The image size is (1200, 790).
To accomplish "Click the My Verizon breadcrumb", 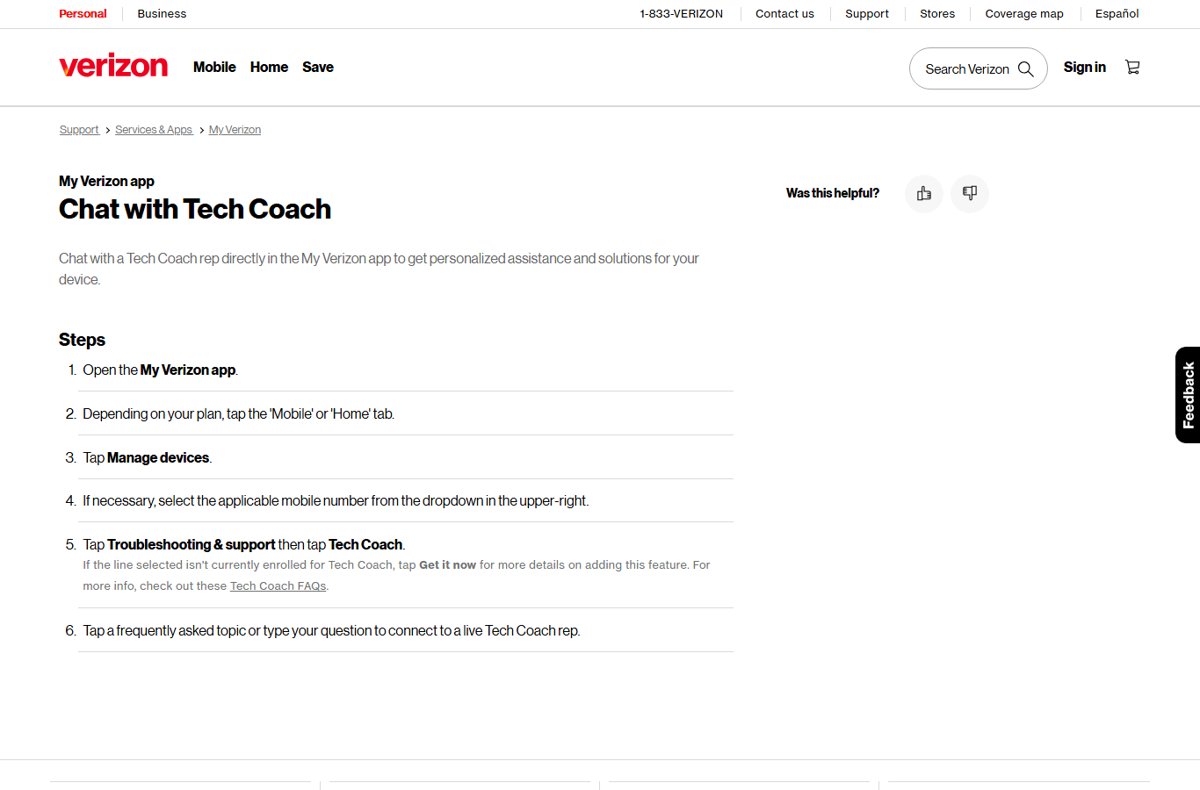I will (235, 130).
